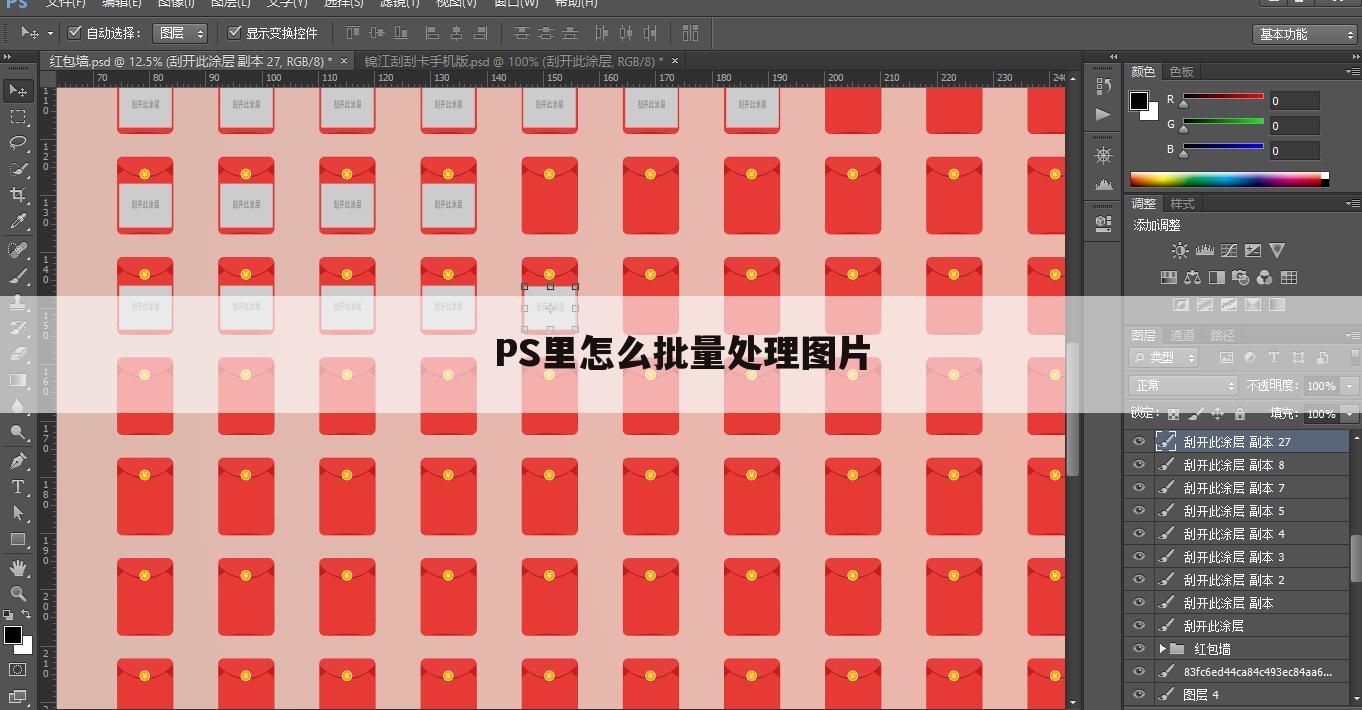Screen dimensions: 1362x710
Task: Select the Brush tool
Action: (18, 276)
